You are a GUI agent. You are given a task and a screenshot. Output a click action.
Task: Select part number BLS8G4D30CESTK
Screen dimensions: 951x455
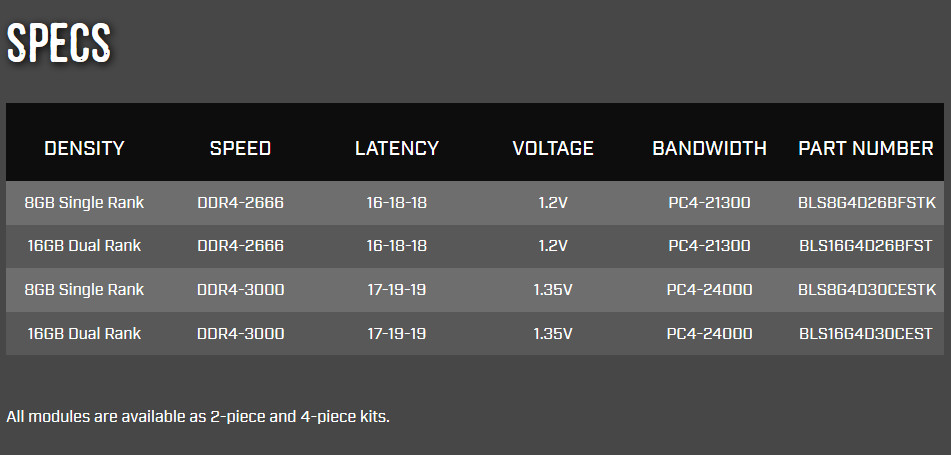click(x=866, y=290)
